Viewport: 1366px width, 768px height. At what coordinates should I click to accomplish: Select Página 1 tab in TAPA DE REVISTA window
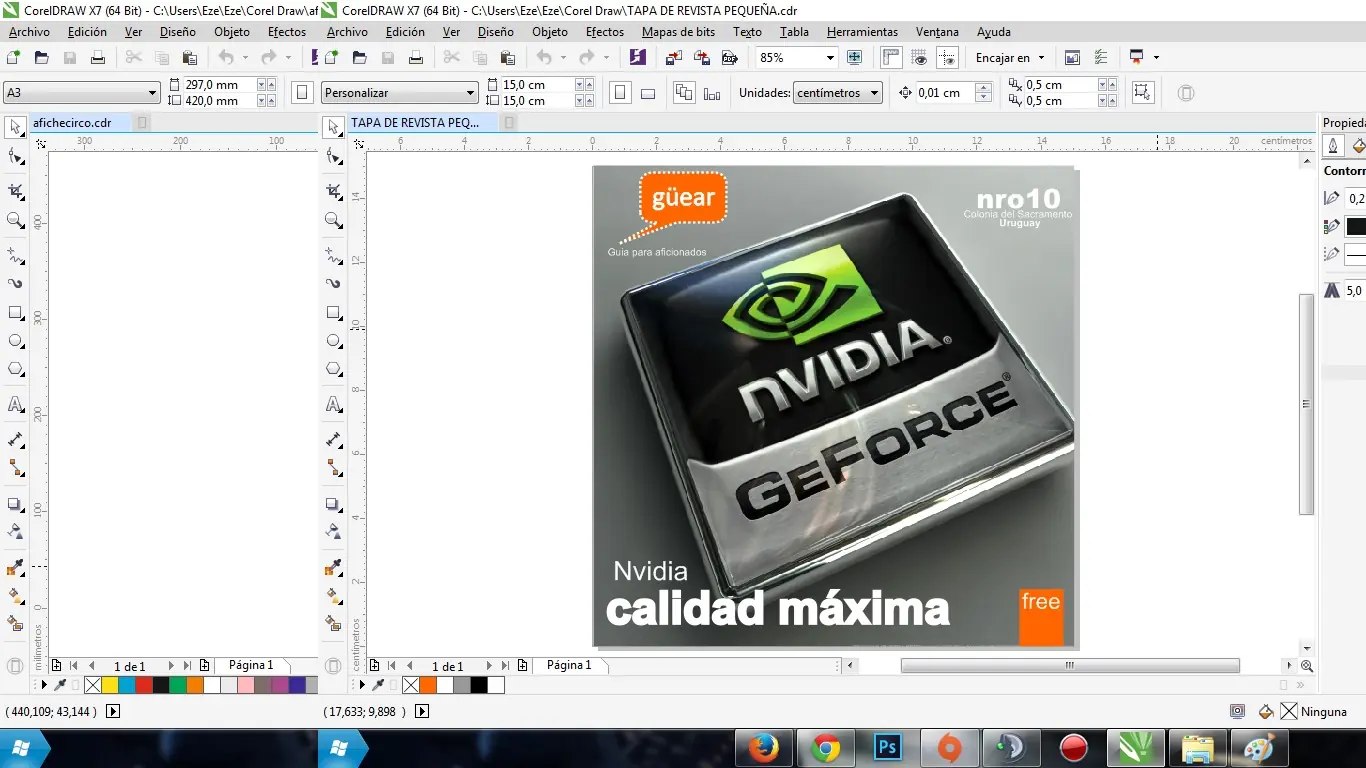569,665
